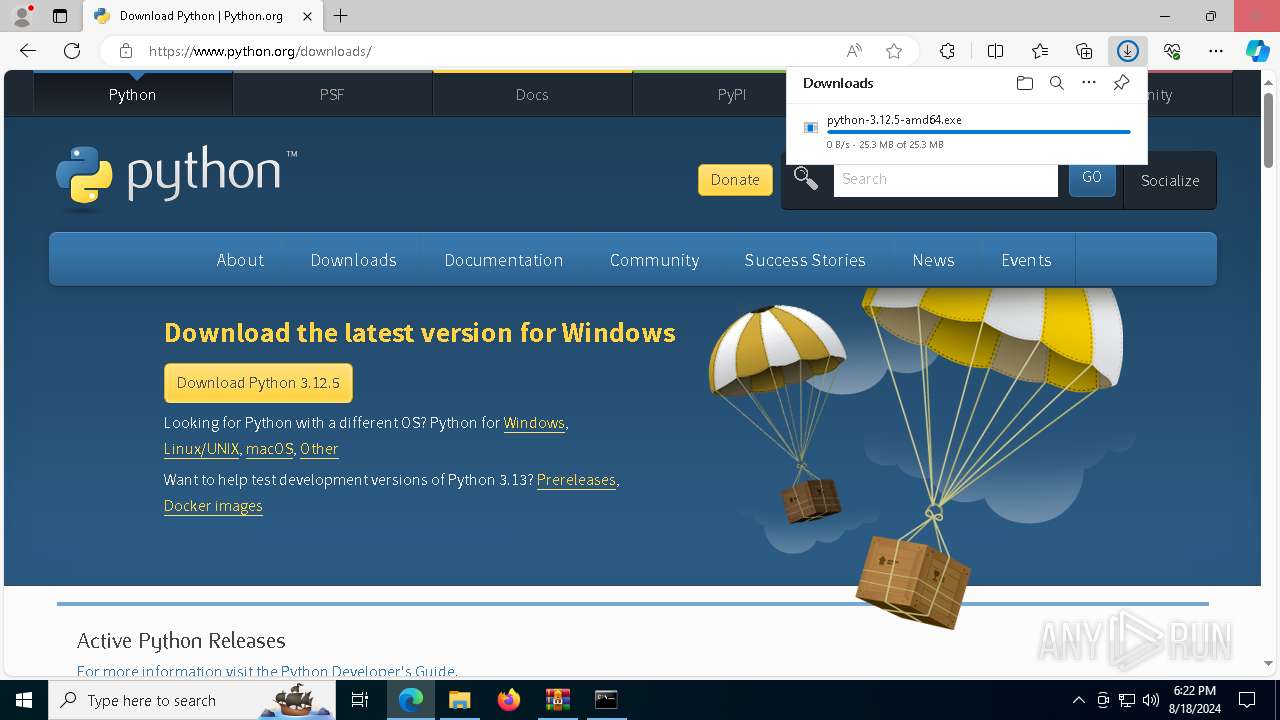Click the python.org Search input field
The image size is (1280, 720).
(945, 179)
